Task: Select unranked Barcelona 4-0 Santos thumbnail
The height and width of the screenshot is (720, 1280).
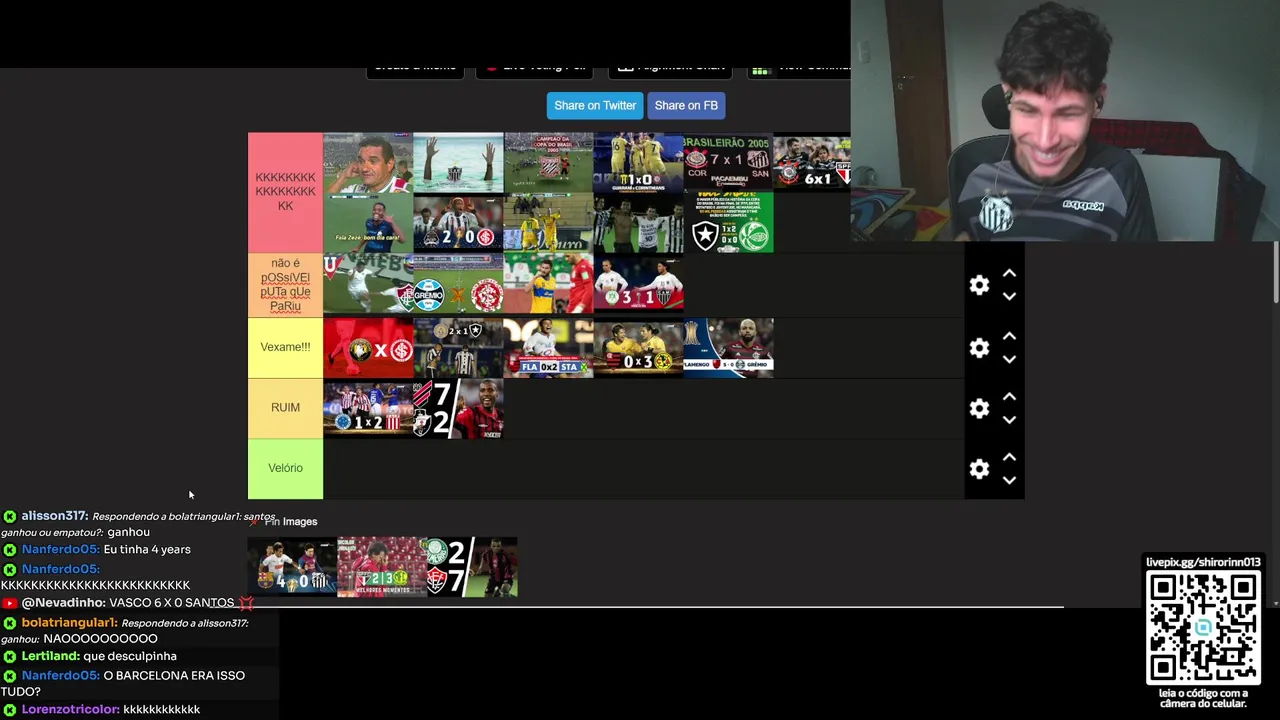Action: 292,567
